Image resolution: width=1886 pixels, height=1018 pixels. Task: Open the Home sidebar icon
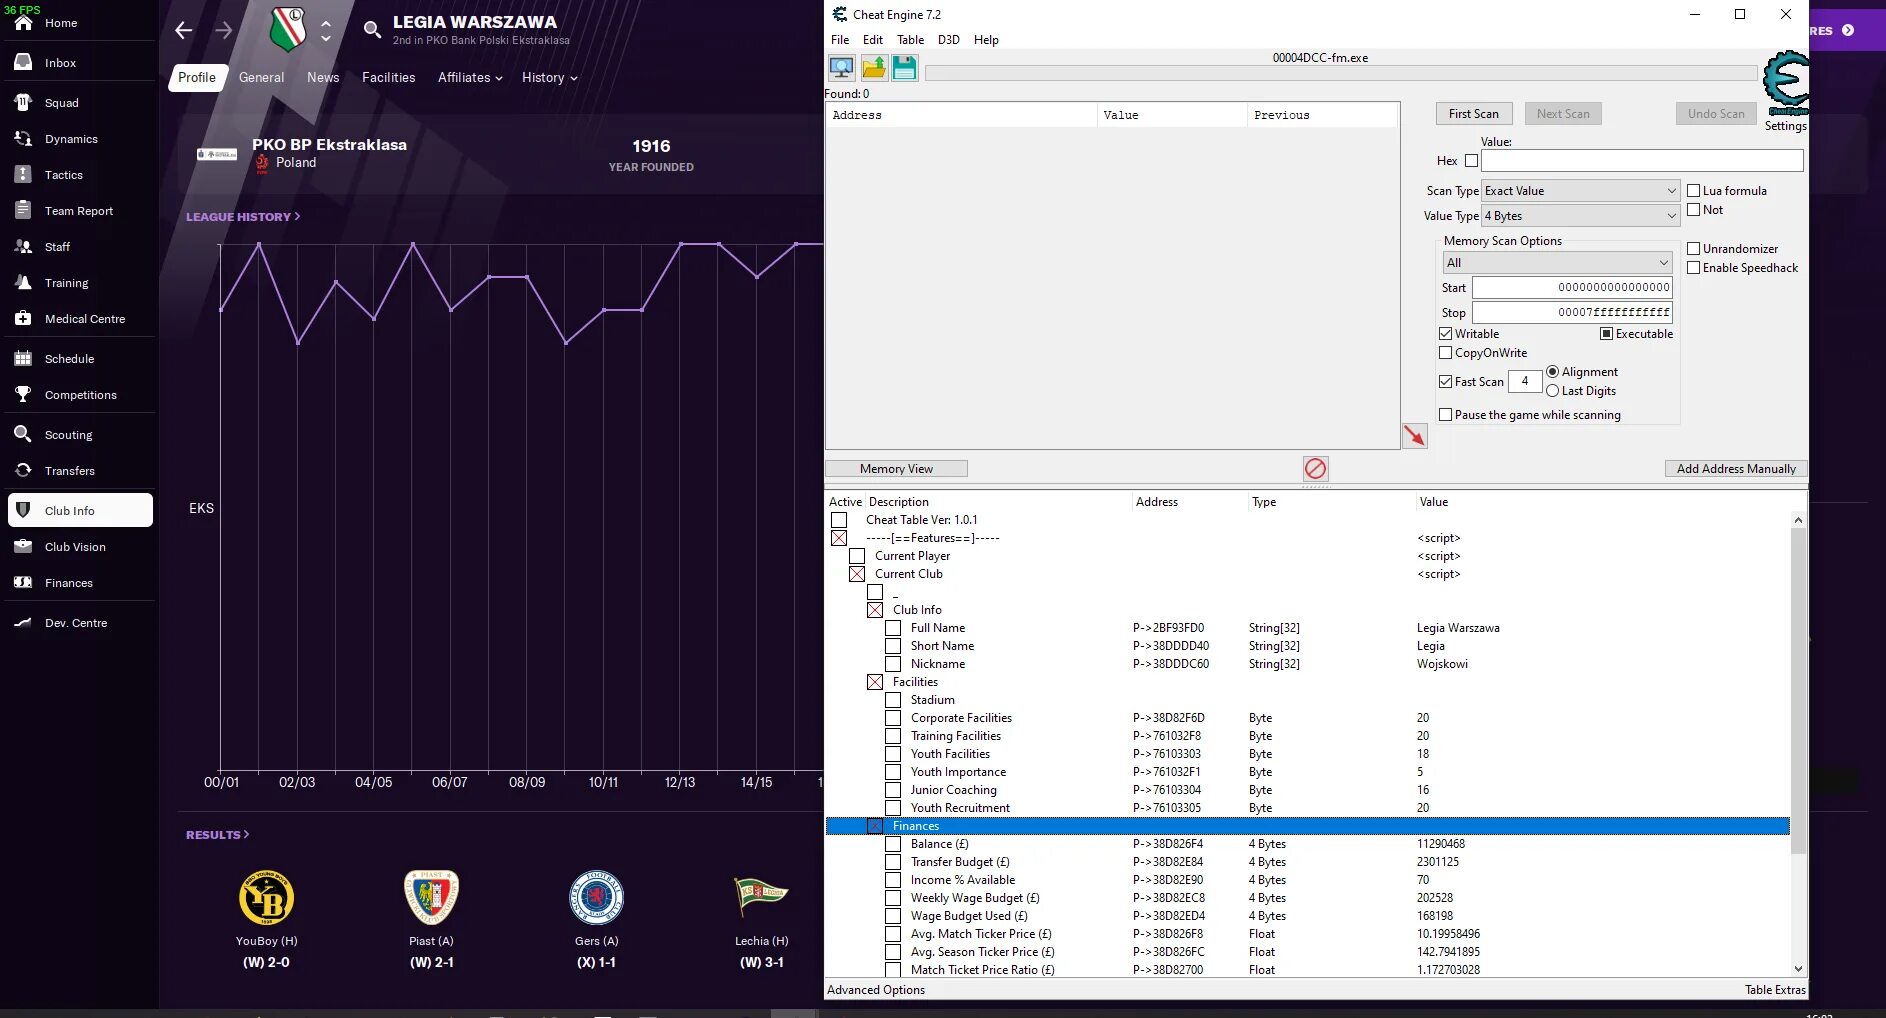(23, 22)
